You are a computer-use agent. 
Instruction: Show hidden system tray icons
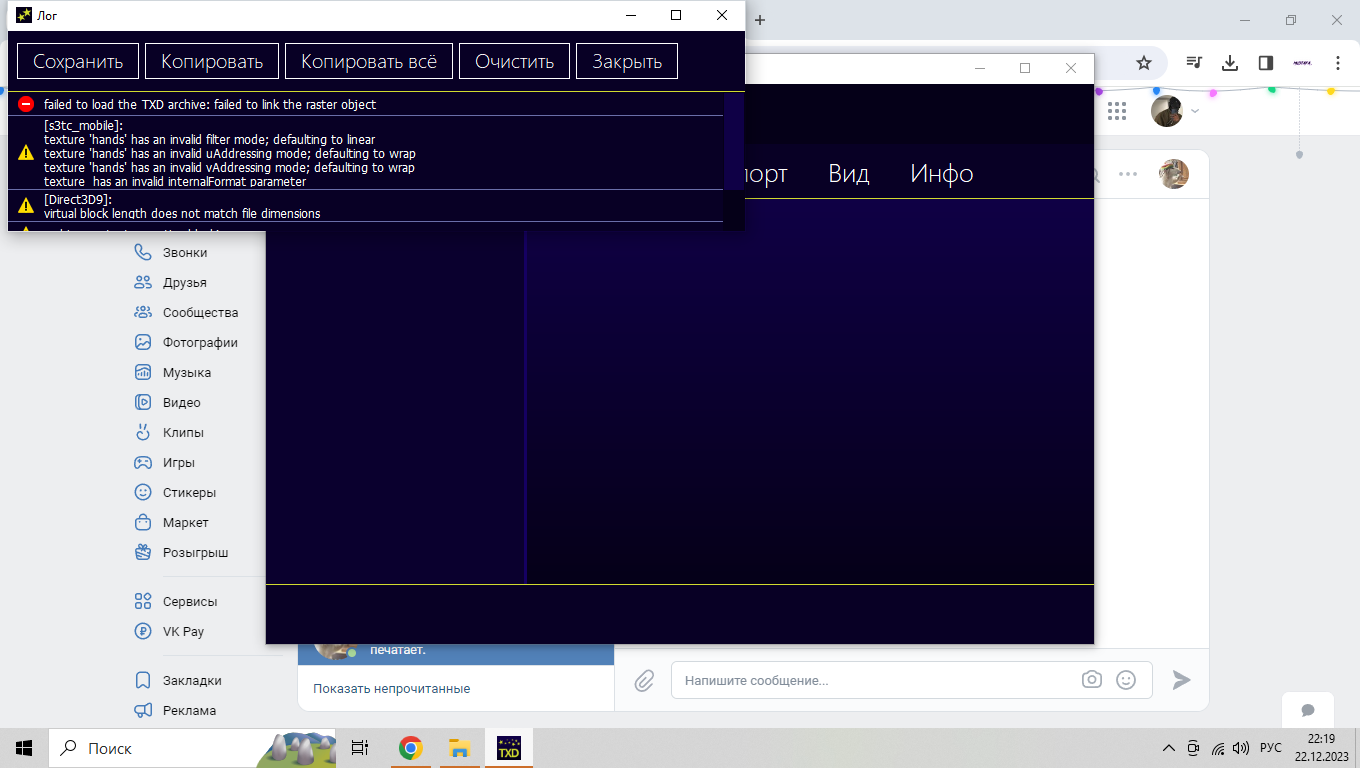[x=1168, y=748]
